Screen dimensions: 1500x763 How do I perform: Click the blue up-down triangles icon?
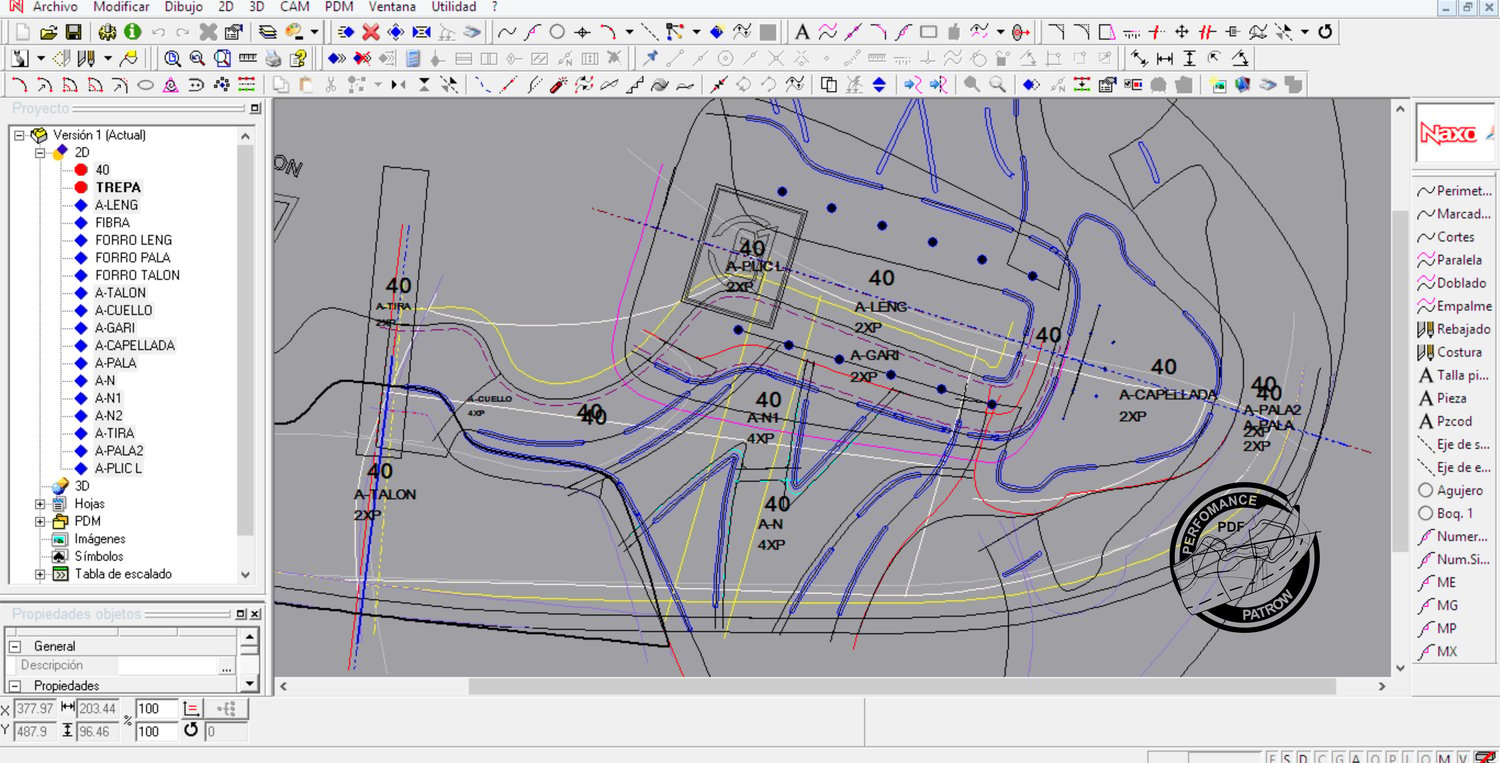[x=879, y=85]
